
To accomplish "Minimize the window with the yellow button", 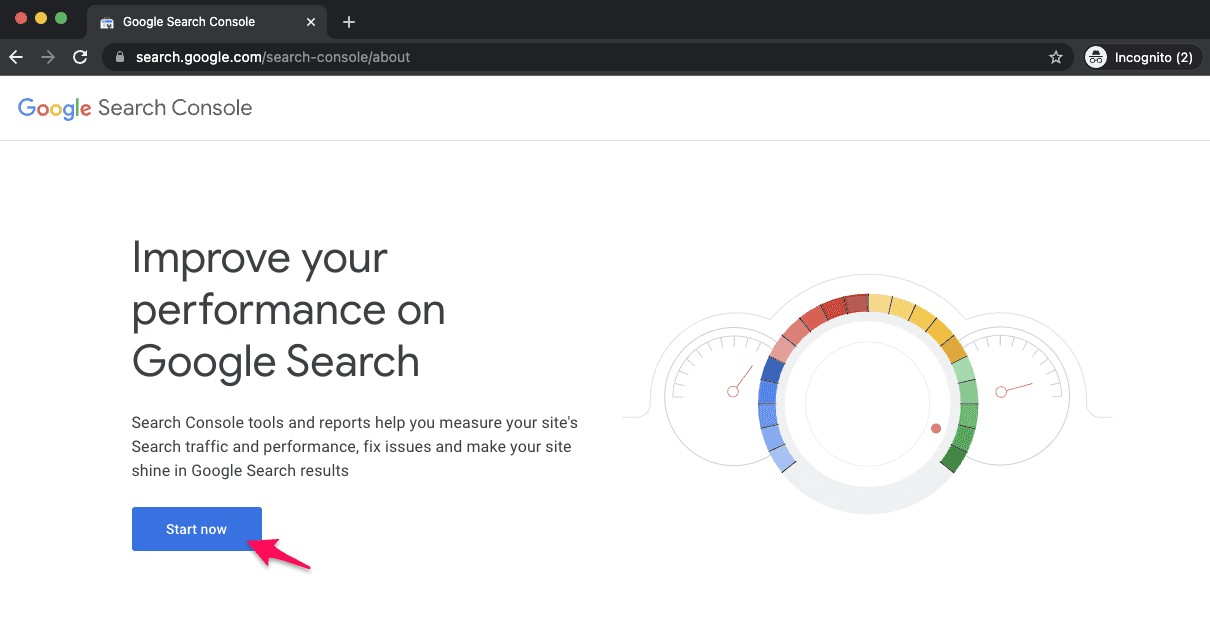I will click(x=41, y=18).
